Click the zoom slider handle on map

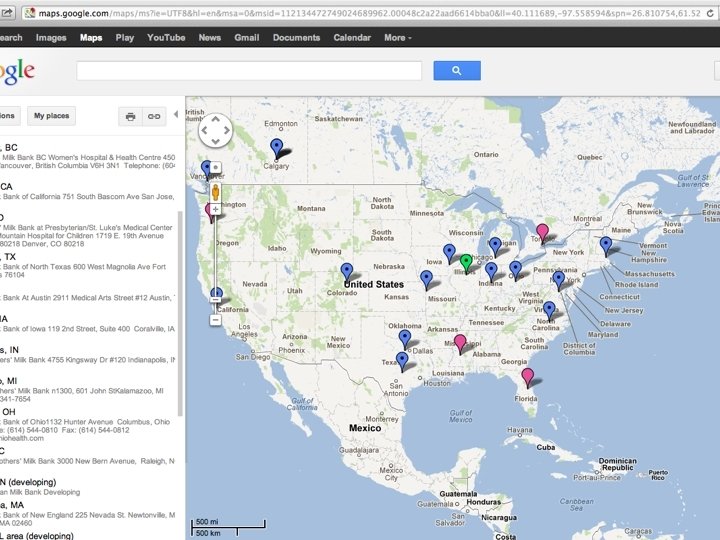[215, 299]
